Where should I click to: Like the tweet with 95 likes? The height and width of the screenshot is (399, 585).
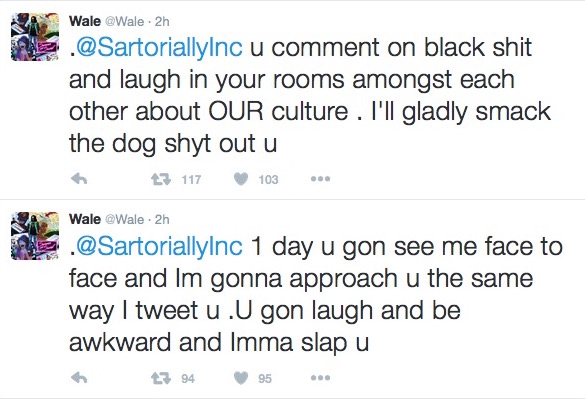click(x=241, y=378)
